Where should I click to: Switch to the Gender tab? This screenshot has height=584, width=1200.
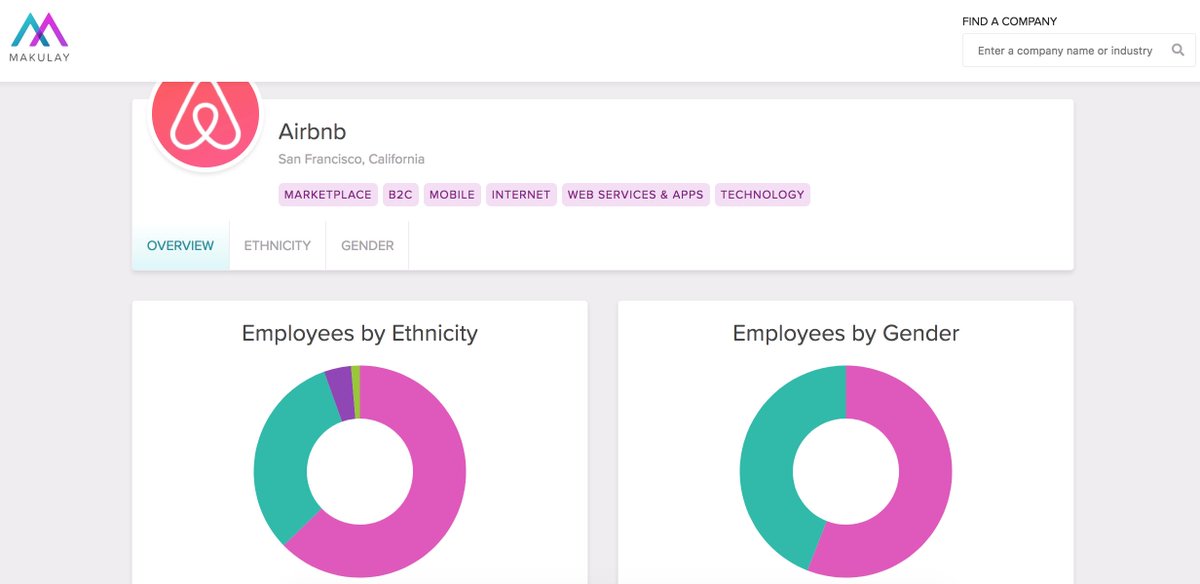point(367,245)
